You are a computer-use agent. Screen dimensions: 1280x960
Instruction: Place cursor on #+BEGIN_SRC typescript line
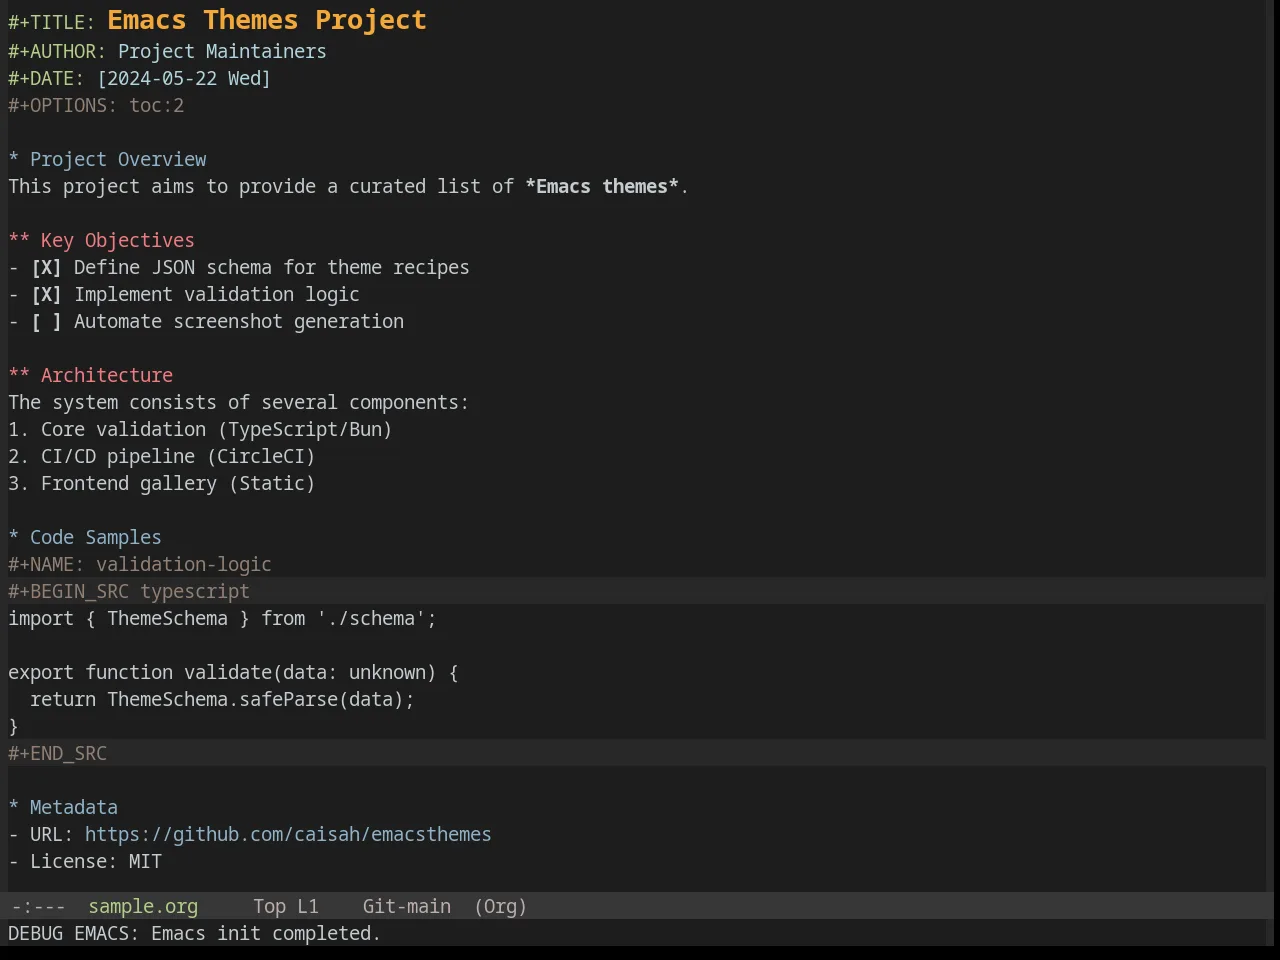[129, 592]
